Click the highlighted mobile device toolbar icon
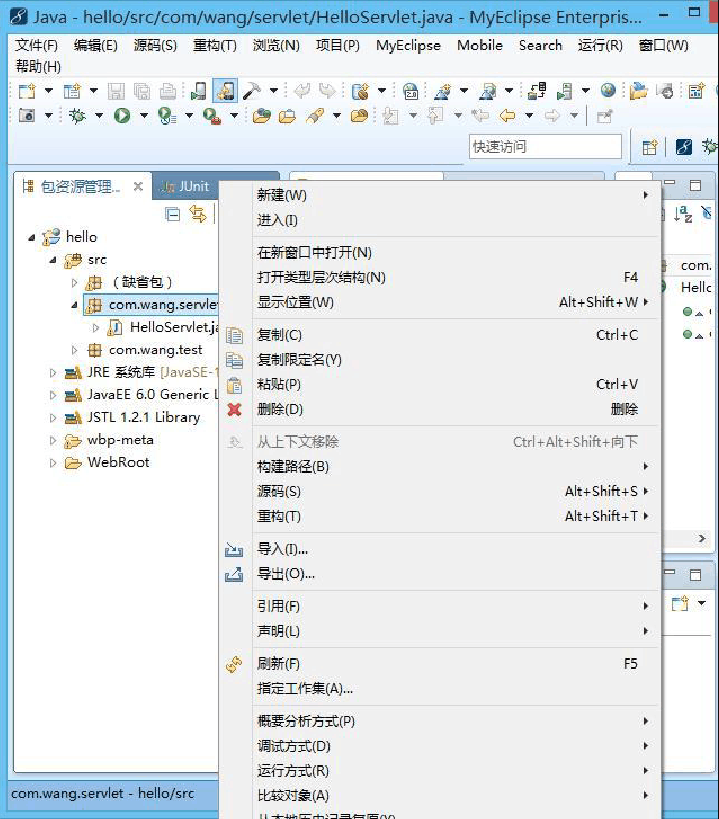Screen dimensions: 719x819 pos(225,91)
